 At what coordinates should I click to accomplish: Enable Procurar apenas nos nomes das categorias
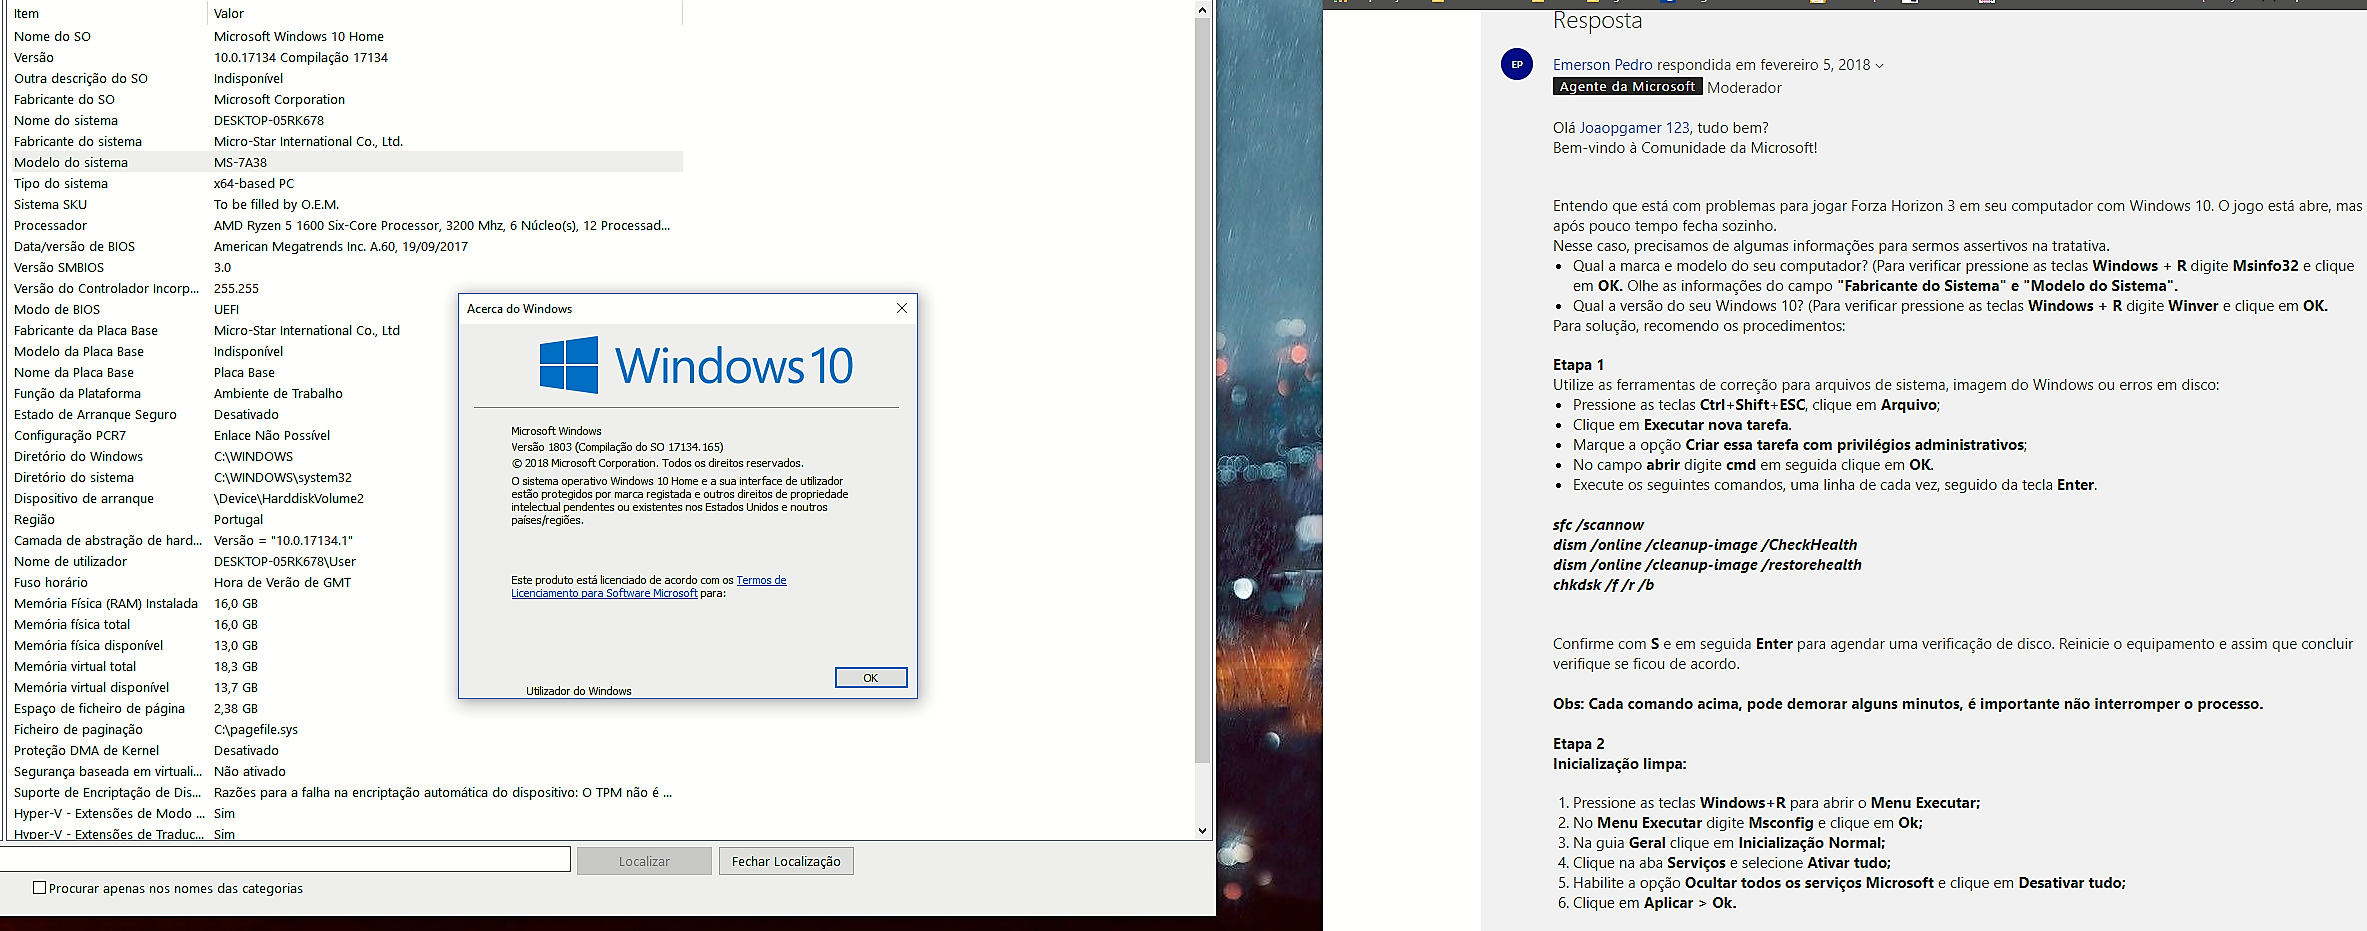[x=40, y=888]
